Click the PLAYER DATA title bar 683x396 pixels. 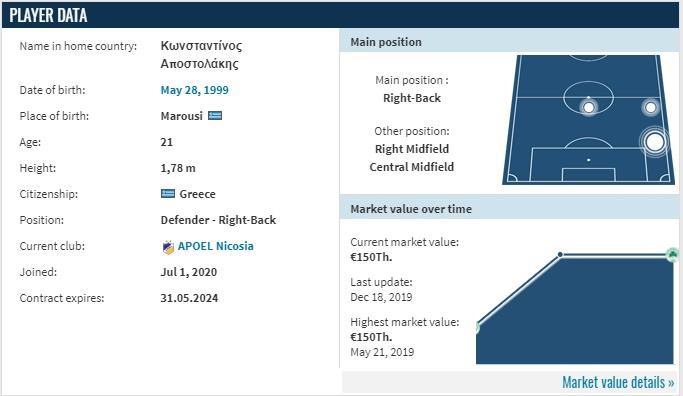[x=340, y=15]
